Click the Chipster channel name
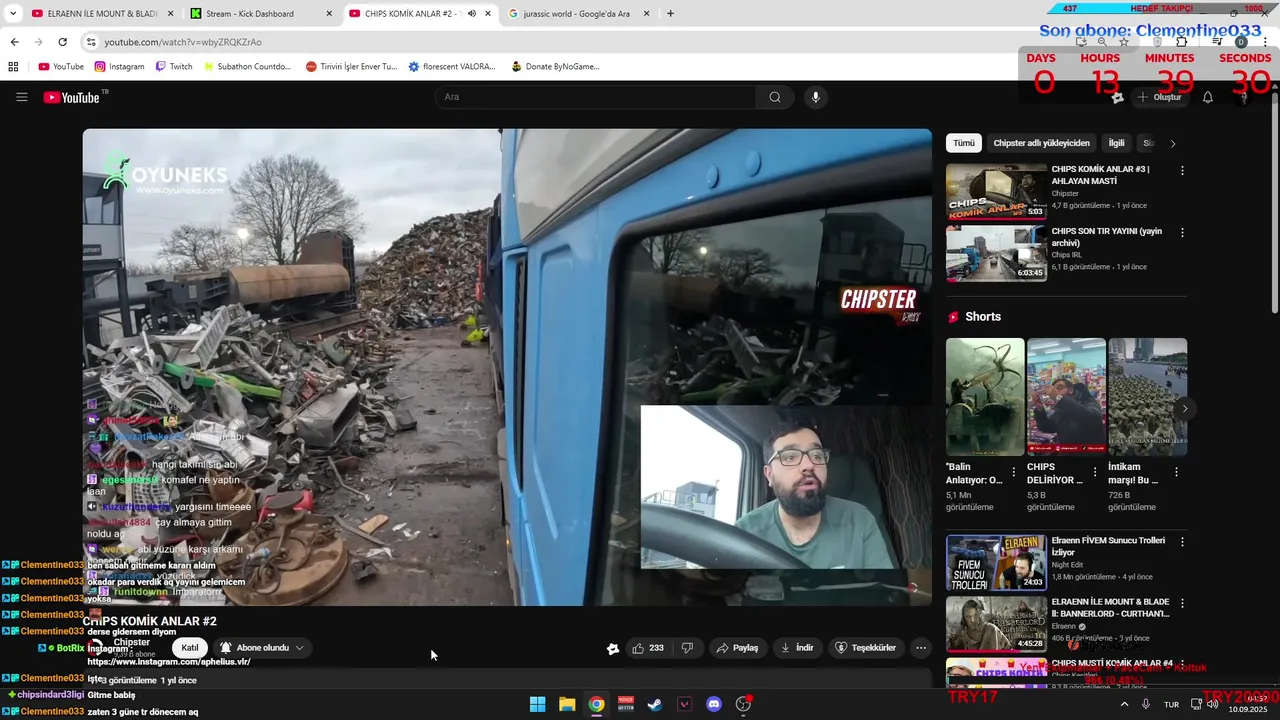 pos(132,642)
